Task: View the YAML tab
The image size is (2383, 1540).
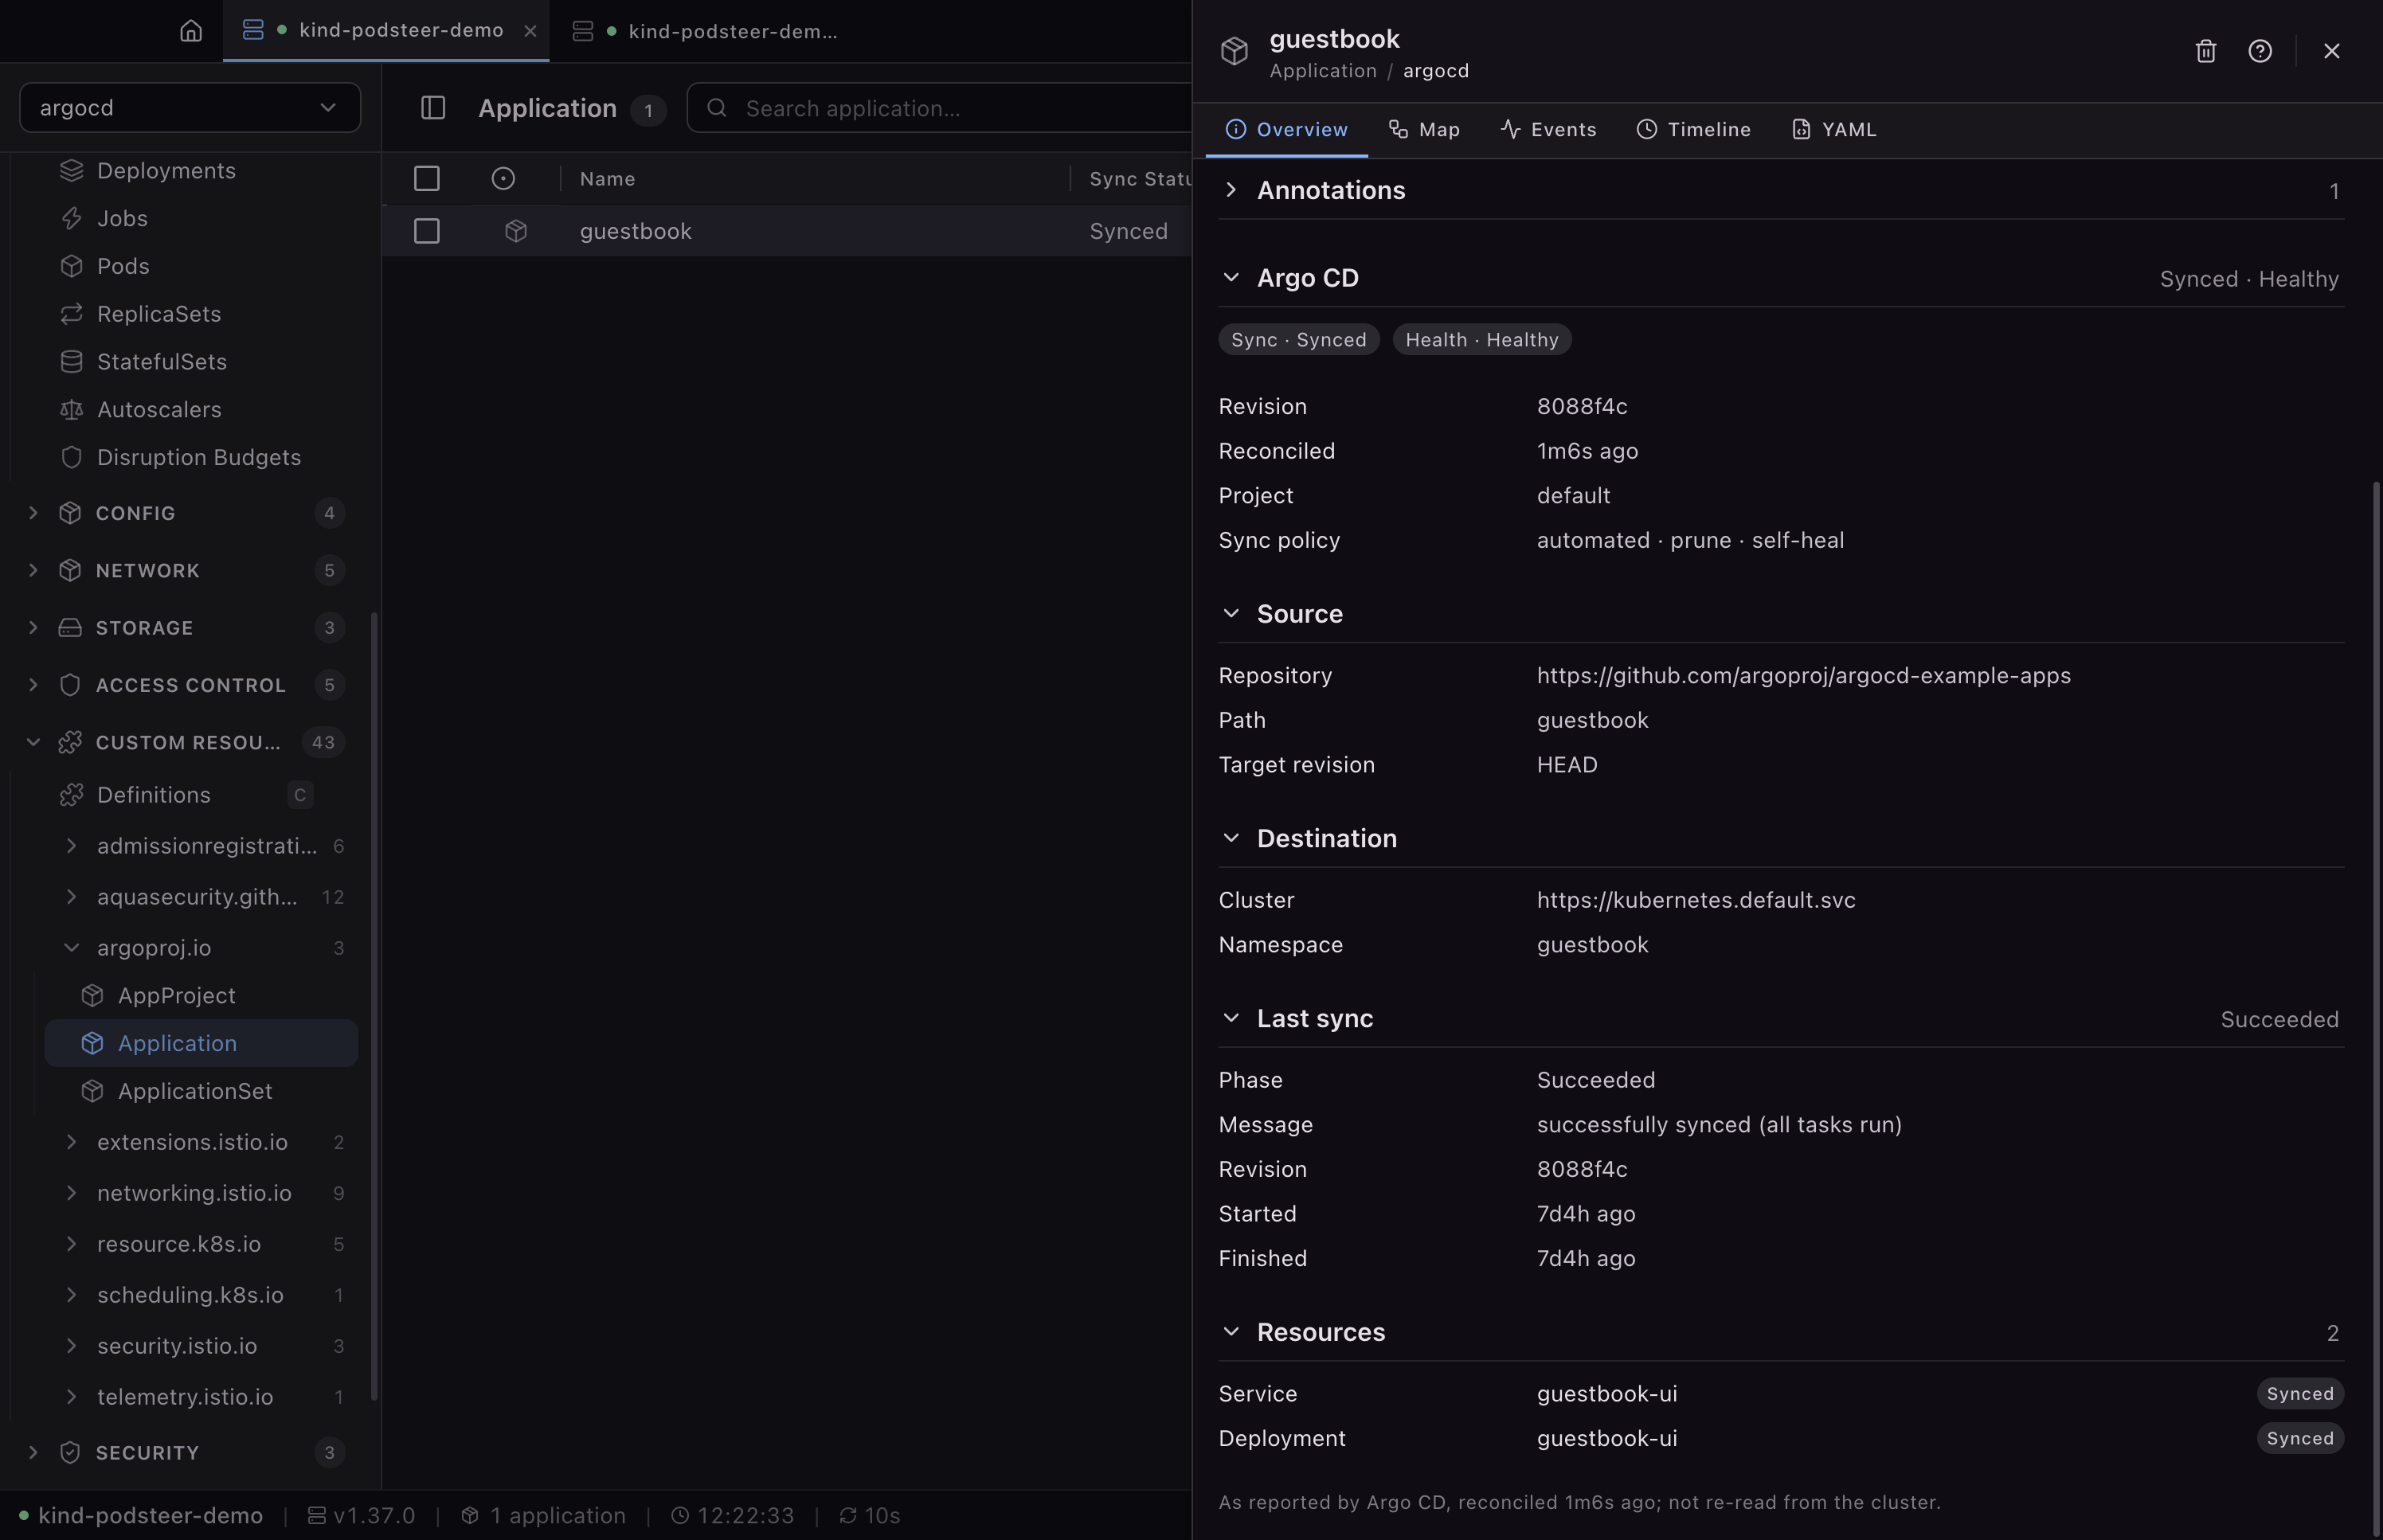Action: 1833,130
